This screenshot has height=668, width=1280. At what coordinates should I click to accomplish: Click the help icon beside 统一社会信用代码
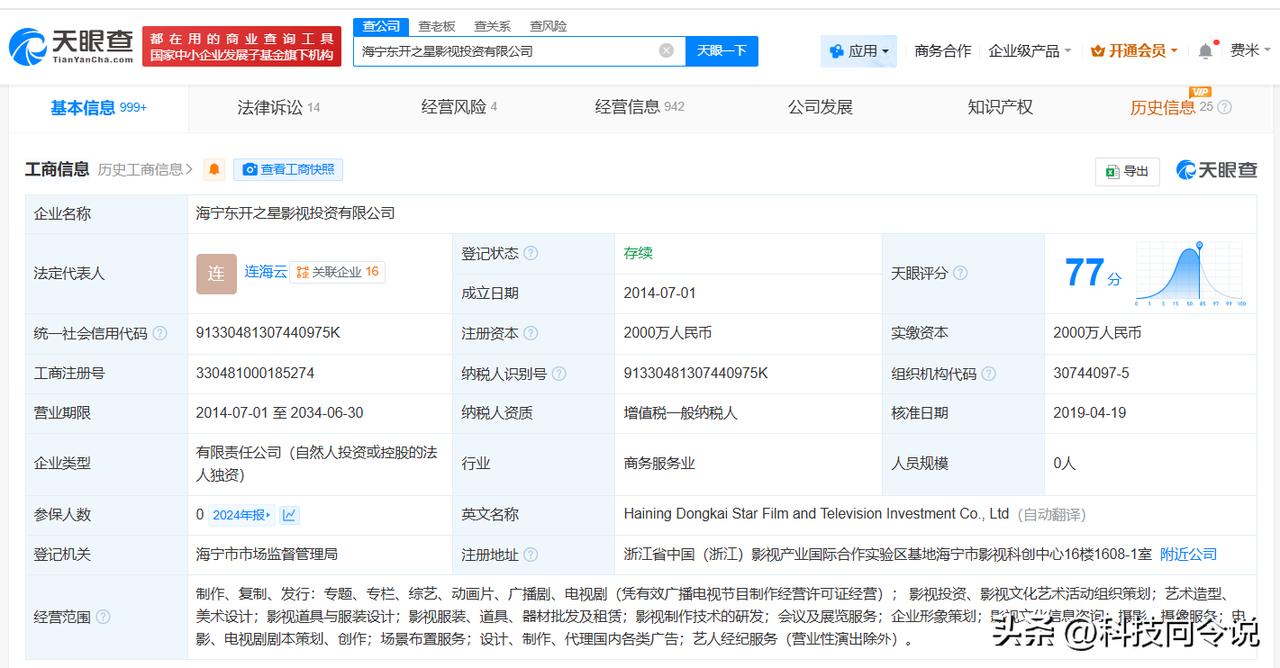click(159, 333)
